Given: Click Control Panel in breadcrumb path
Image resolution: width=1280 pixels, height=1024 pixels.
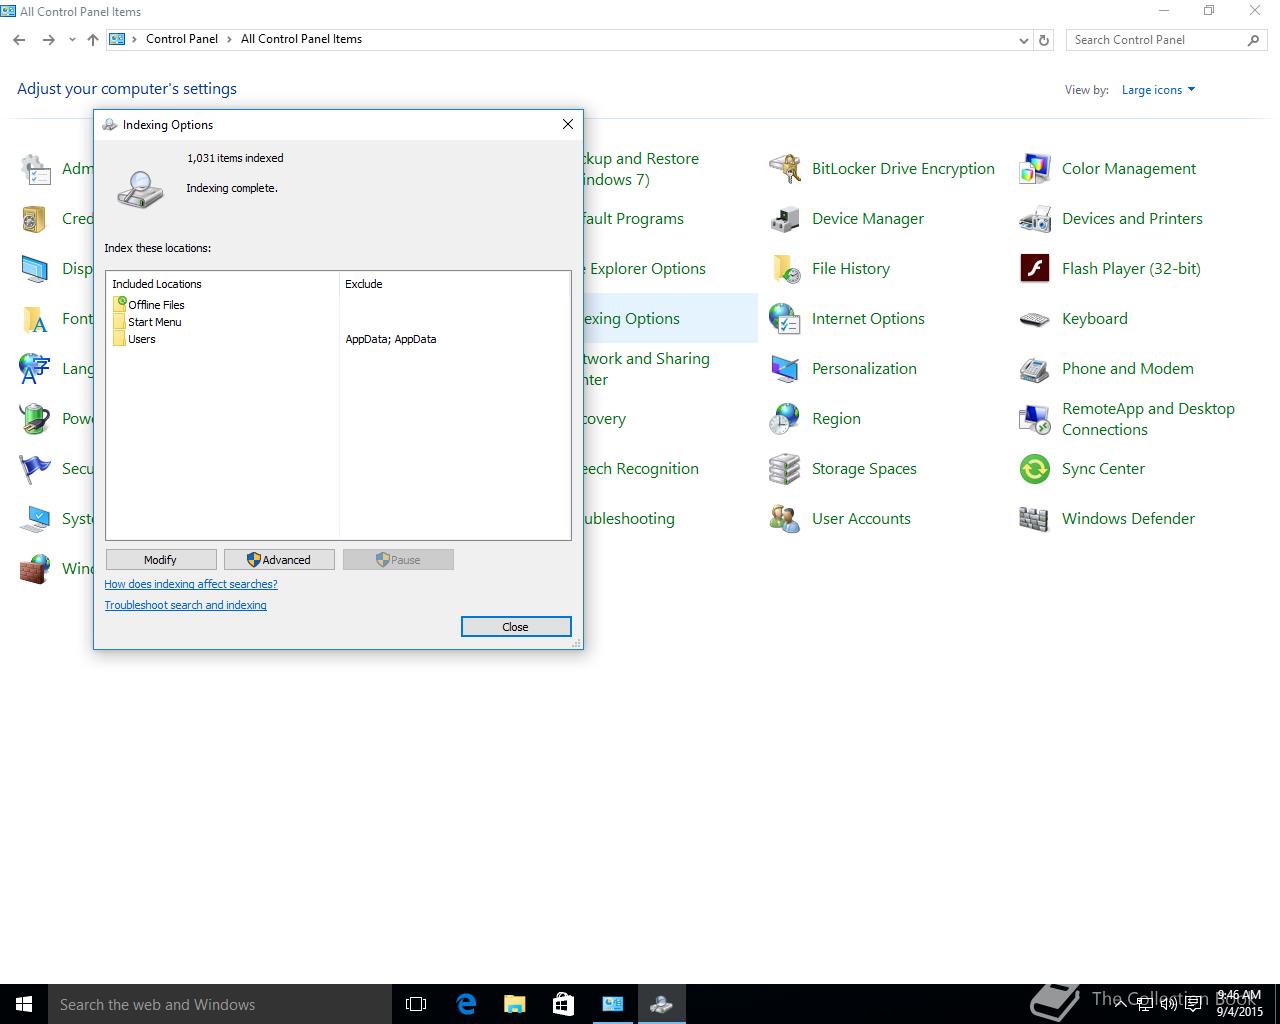Looking at the screenshot, I should coord(181,39).
